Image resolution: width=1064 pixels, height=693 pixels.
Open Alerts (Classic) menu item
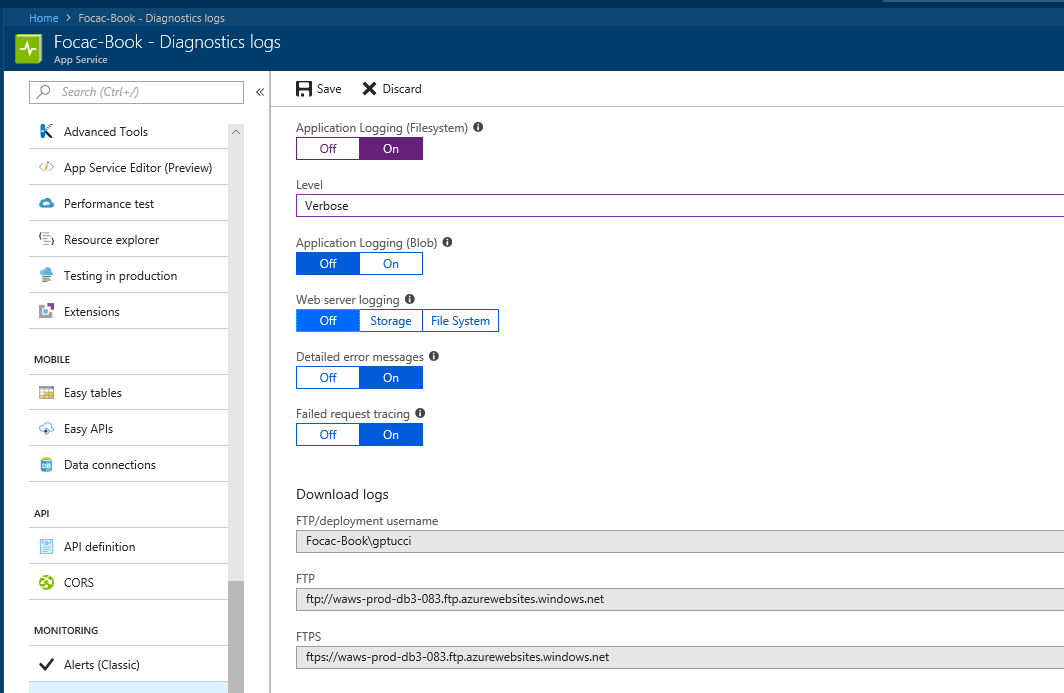[x=128, y=664]
